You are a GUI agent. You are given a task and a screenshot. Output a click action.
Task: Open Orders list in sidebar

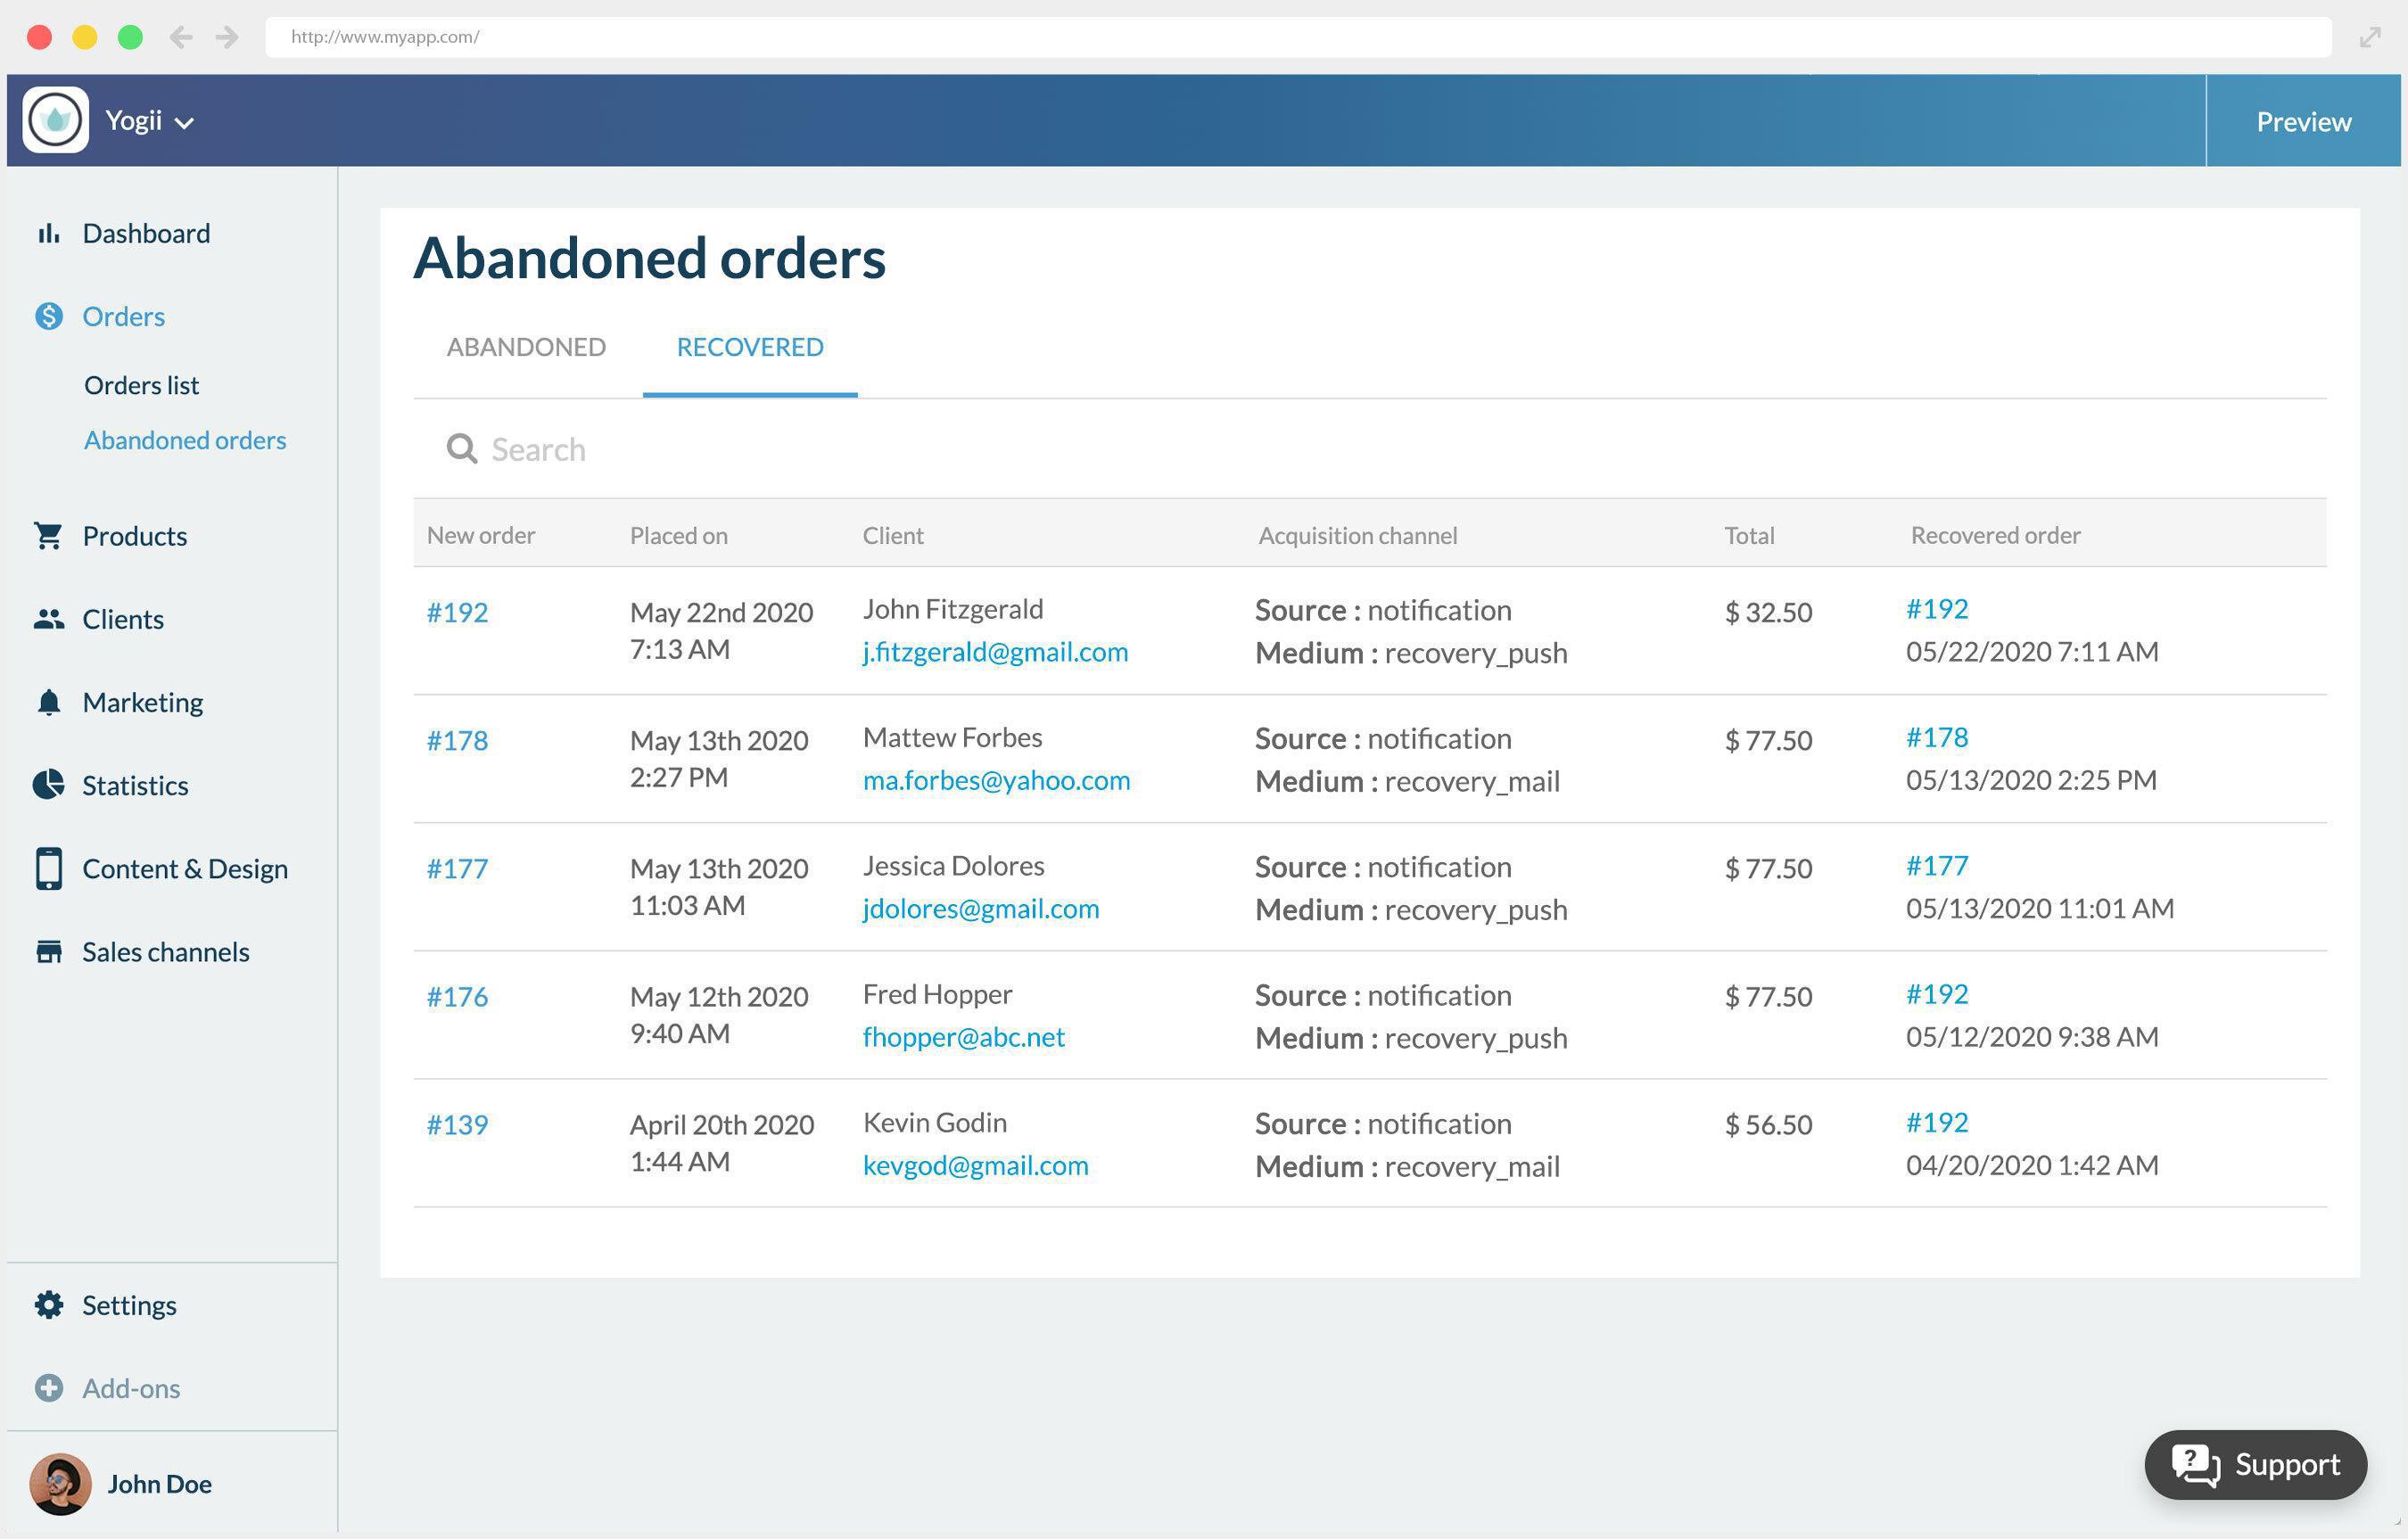pyautogui.click(x=141, y=385)
